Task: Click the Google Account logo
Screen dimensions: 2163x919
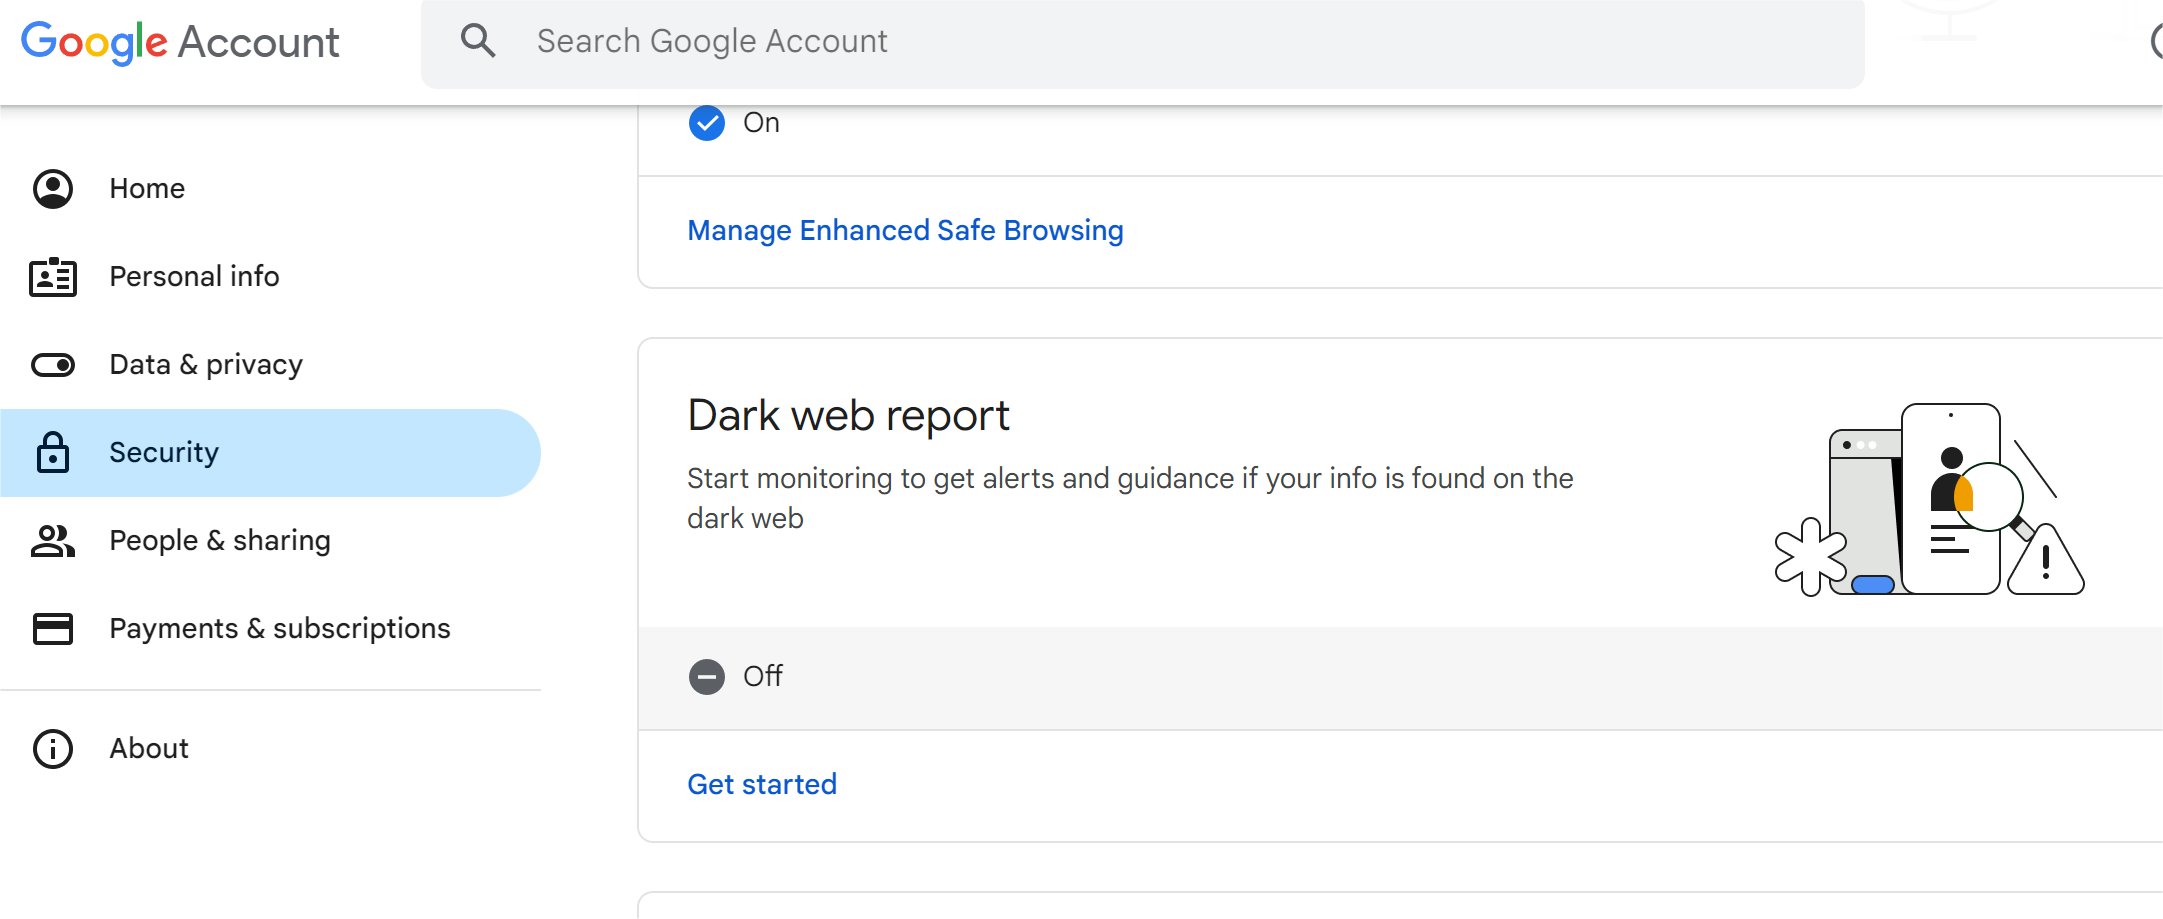Action: click(x=180, y=42)
